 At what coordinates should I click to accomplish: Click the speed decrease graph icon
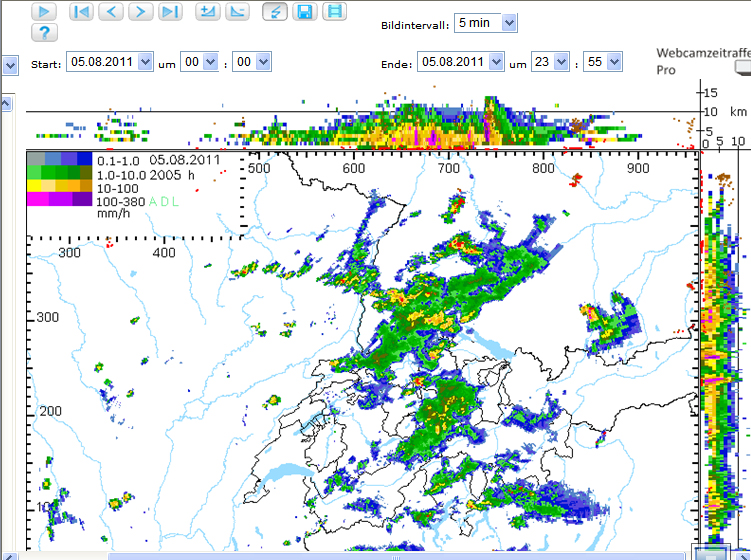[237, 11]
